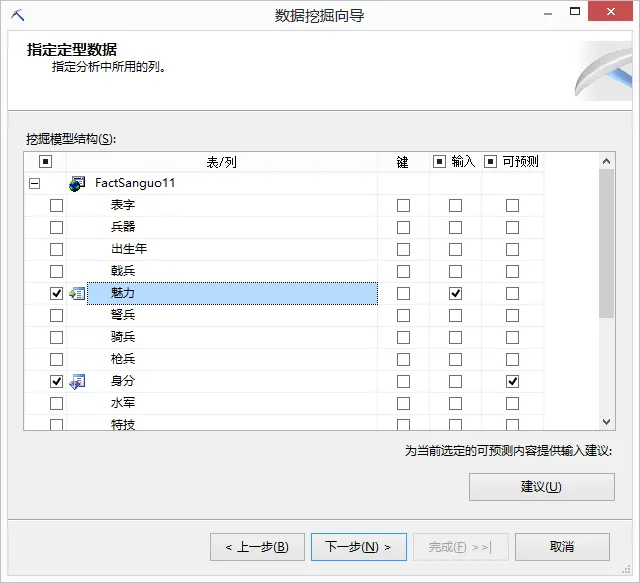Check the row checkbox for 出生年
Image resolution: width=640 pixels, height=583 pixels.
pyautogui.click(x=56, y=249)
